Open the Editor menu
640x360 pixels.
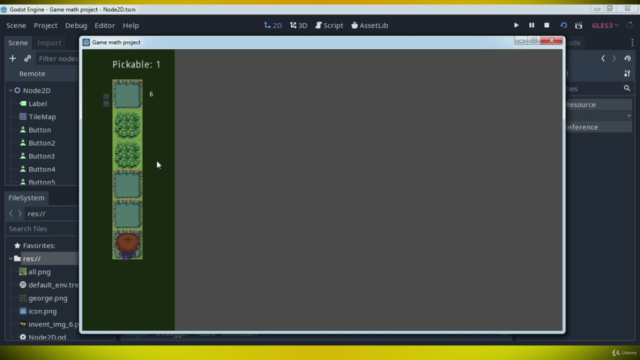(x=104, y=25)
